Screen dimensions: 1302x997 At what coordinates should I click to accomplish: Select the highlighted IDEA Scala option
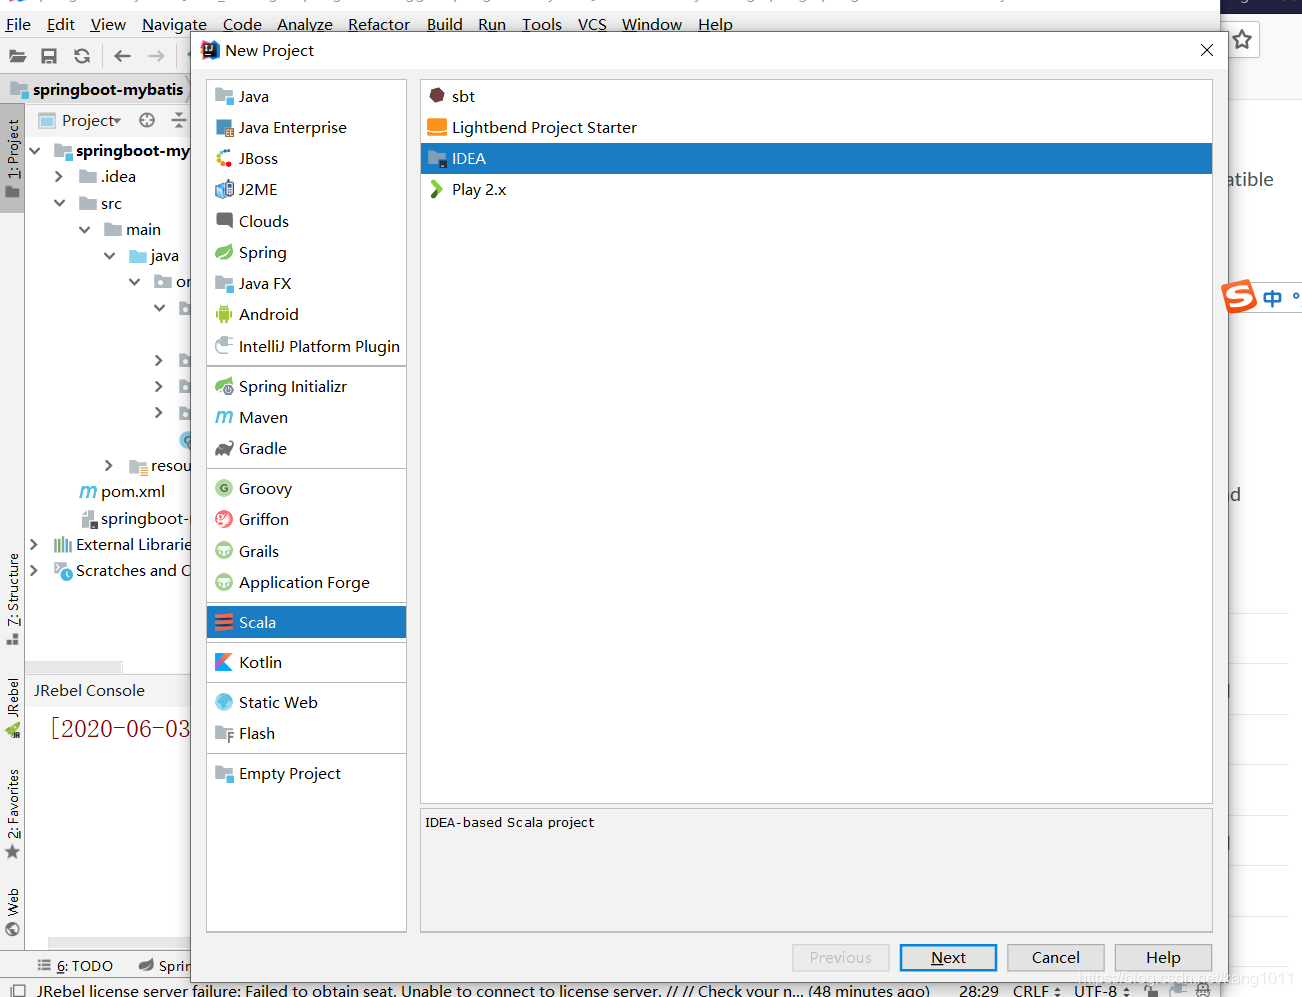pos(816,158)
